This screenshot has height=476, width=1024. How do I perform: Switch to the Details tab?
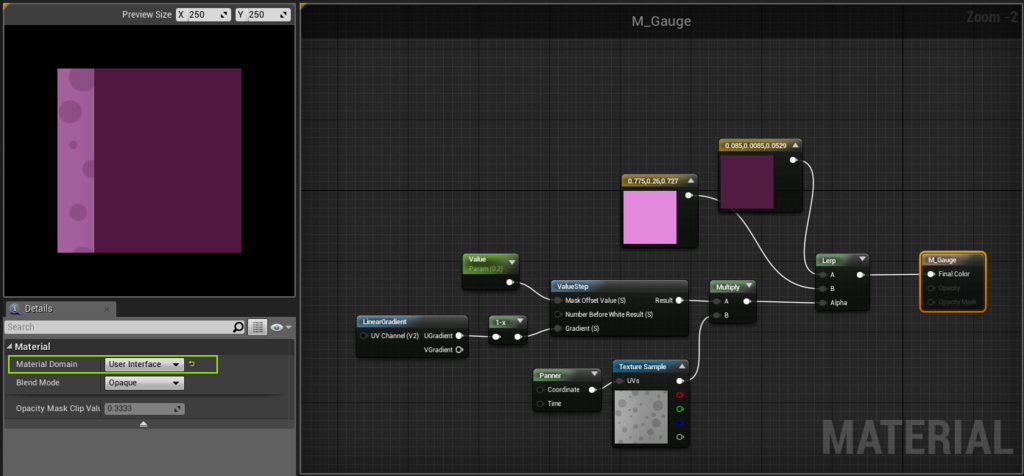(x=59, y=309)
